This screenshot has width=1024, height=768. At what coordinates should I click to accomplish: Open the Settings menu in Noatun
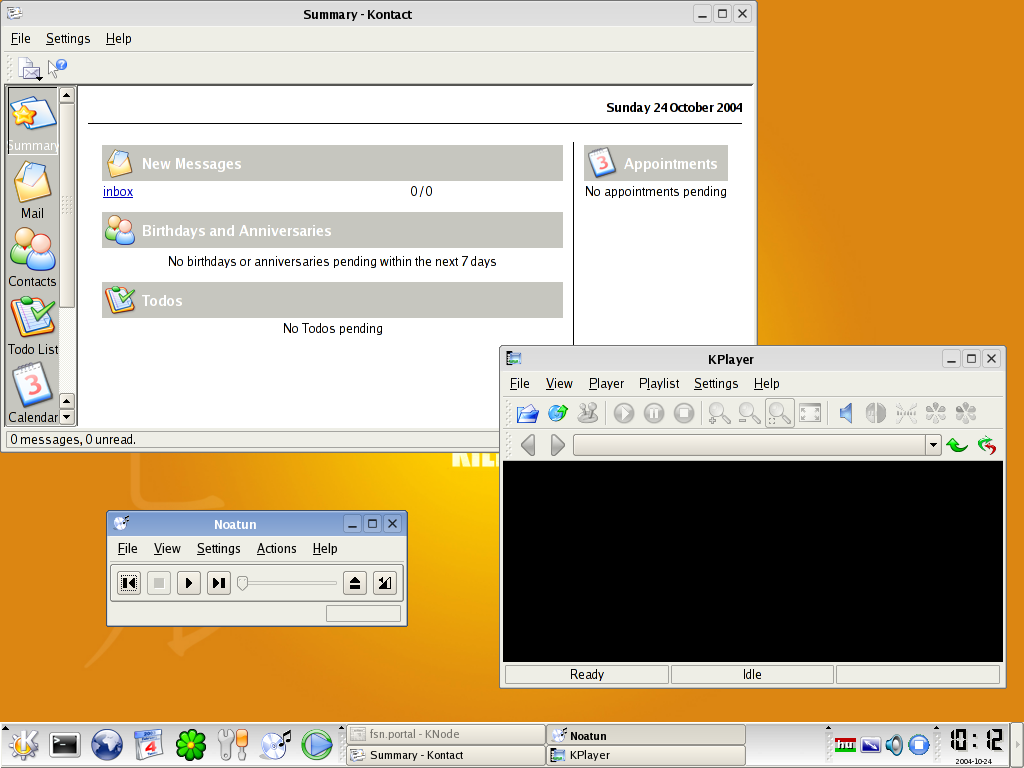pos(219,549)
